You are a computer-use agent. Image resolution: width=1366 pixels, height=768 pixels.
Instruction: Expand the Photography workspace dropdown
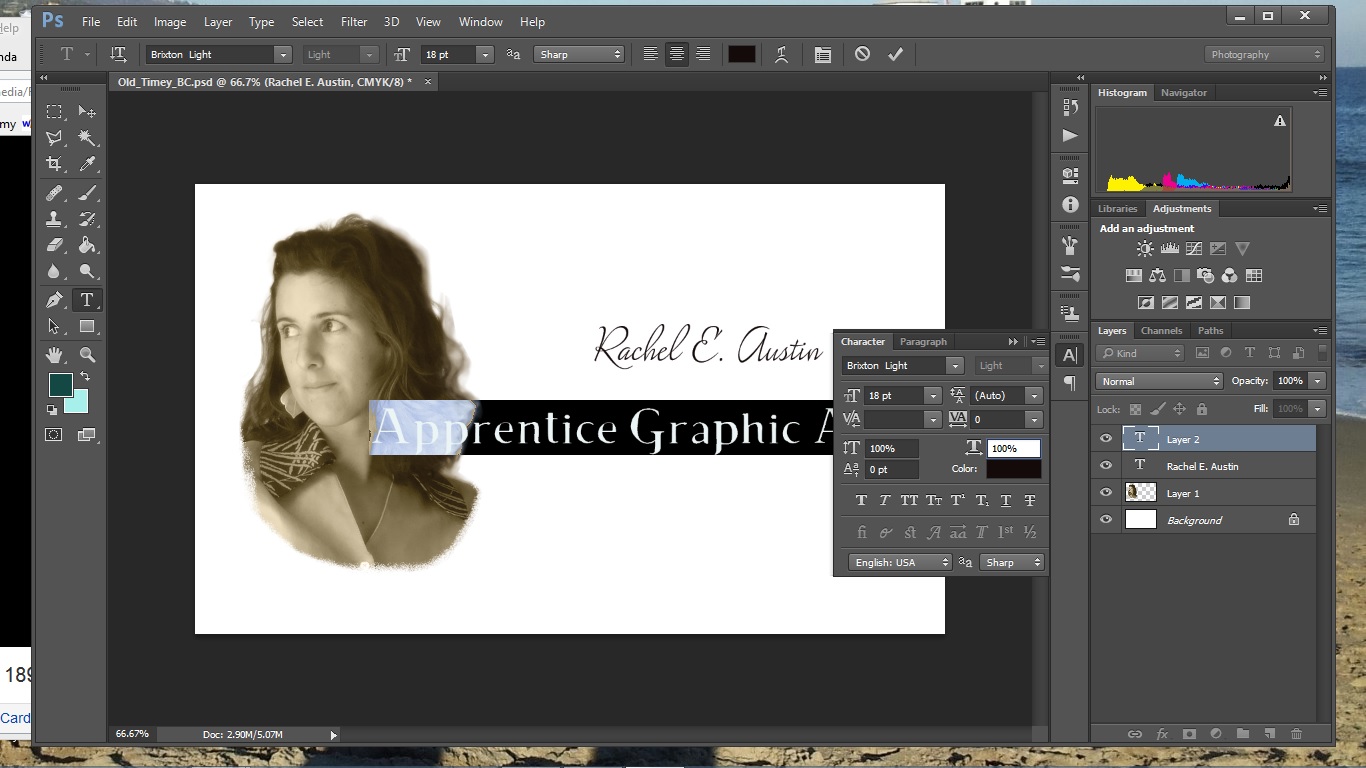click(1265, 55)
